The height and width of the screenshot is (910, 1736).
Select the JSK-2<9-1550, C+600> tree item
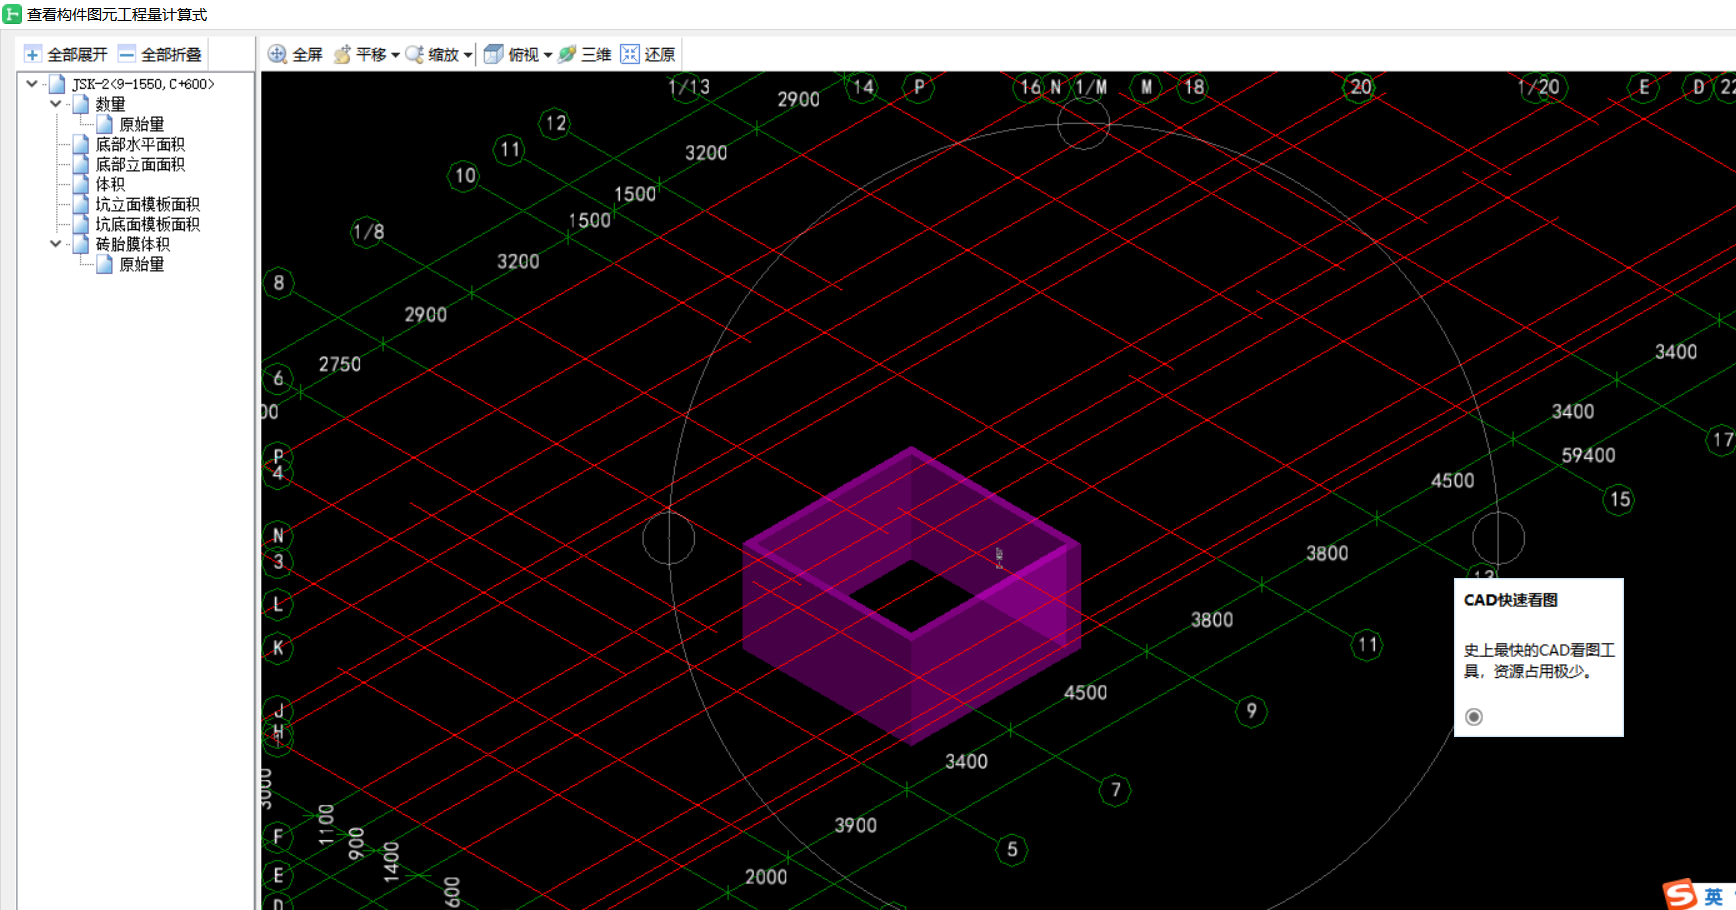point(143,84)
